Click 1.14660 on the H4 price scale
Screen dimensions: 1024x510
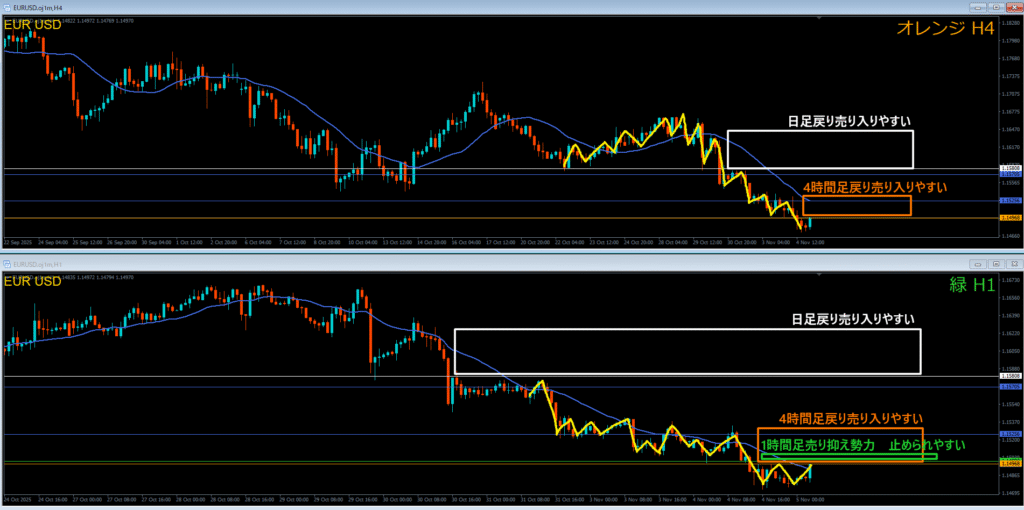click(1010, 235)
